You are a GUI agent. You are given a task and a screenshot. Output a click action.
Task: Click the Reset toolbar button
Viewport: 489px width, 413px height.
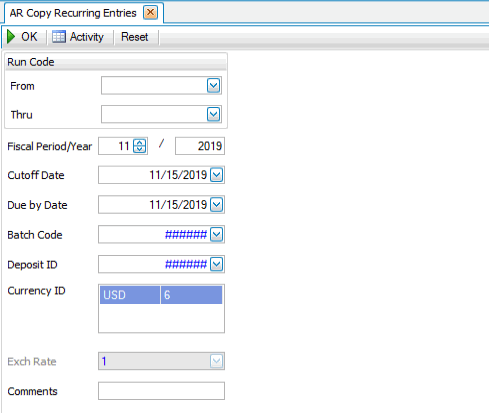tap(135, 37)
